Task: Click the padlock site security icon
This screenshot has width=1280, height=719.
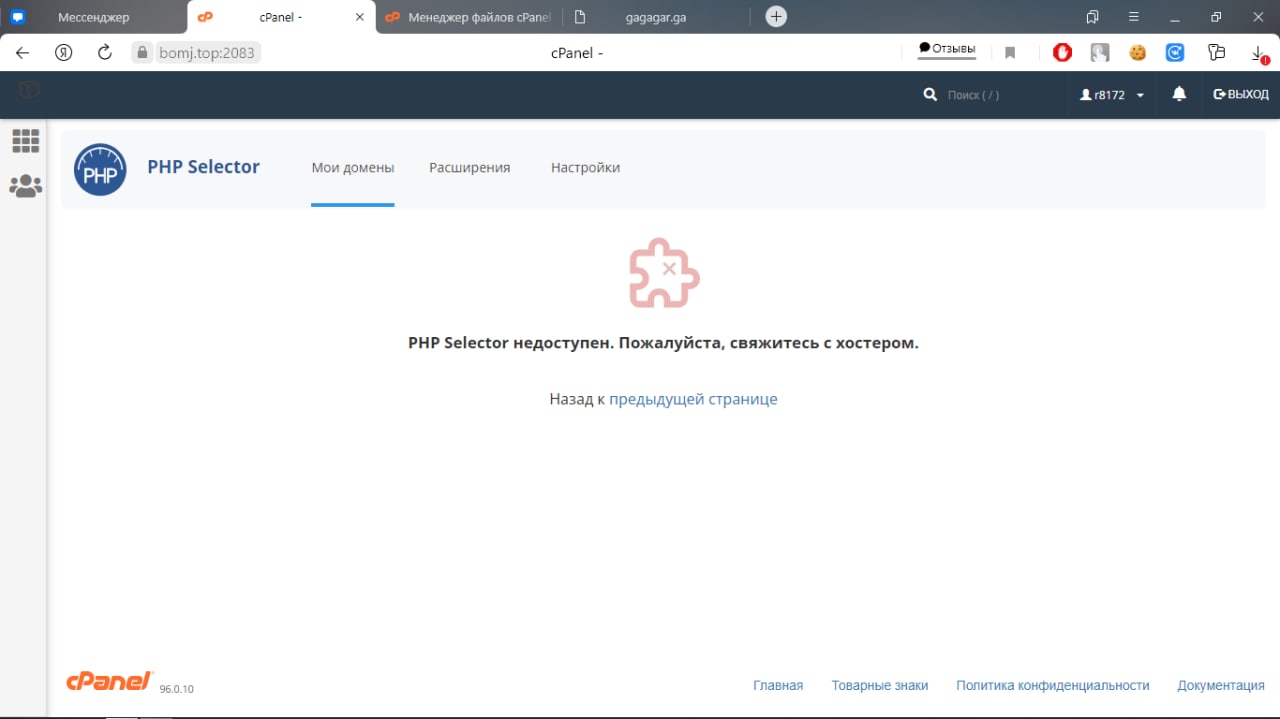Action: tap(143, 53)
